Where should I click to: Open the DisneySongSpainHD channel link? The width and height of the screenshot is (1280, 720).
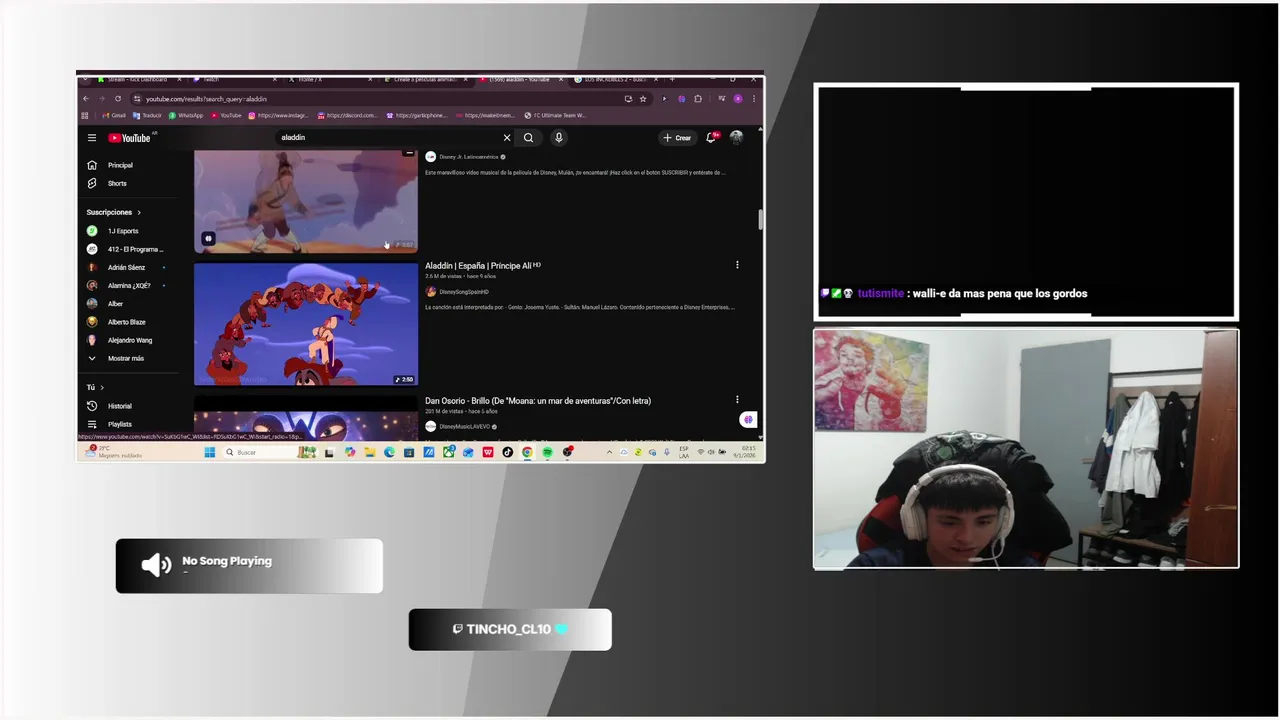(x=464, y=292)
